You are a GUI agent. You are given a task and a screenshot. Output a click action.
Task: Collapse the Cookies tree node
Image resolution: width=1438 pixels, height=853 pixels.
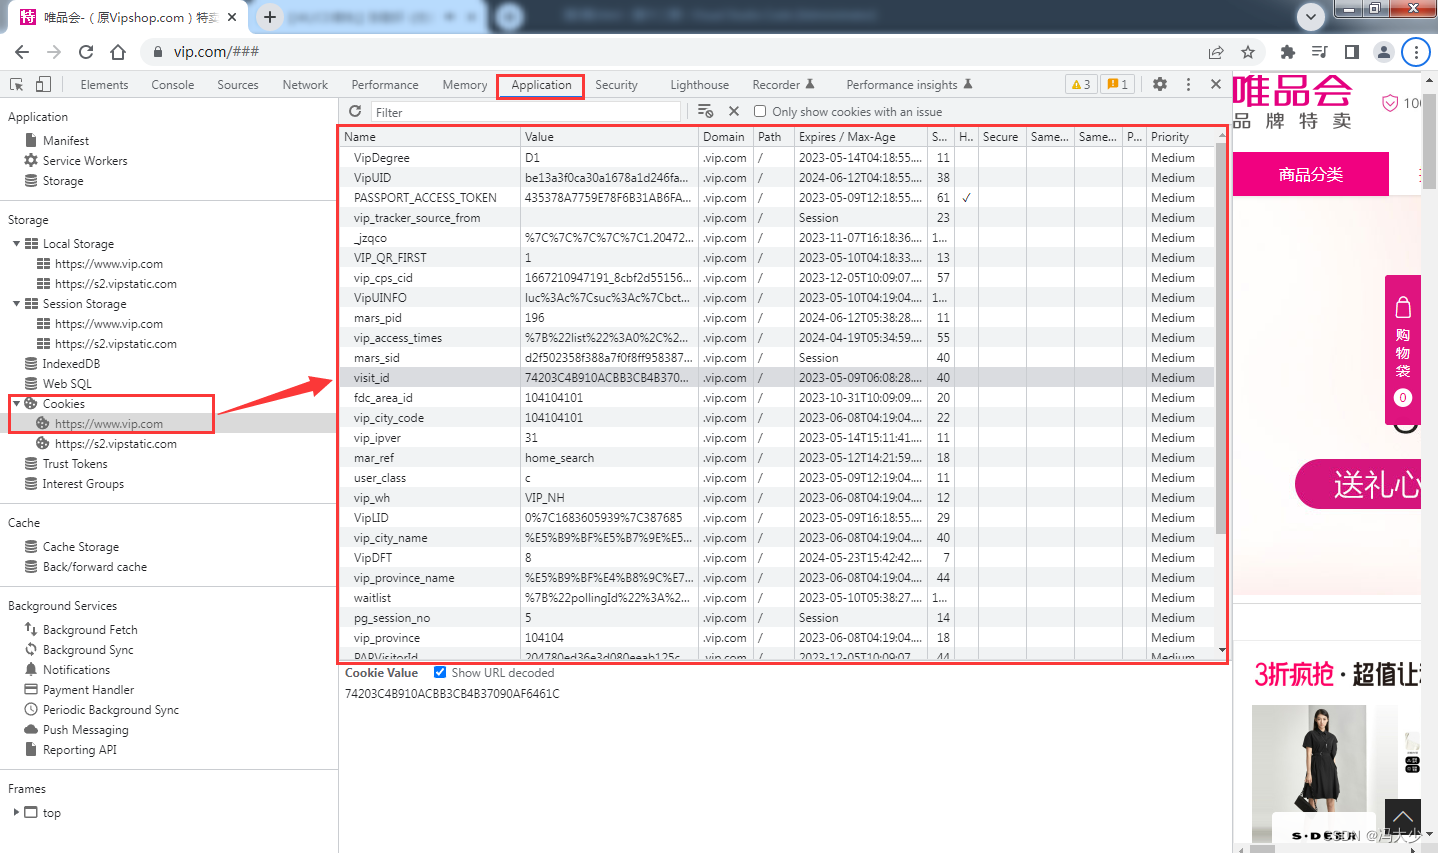tap(16, 403)
